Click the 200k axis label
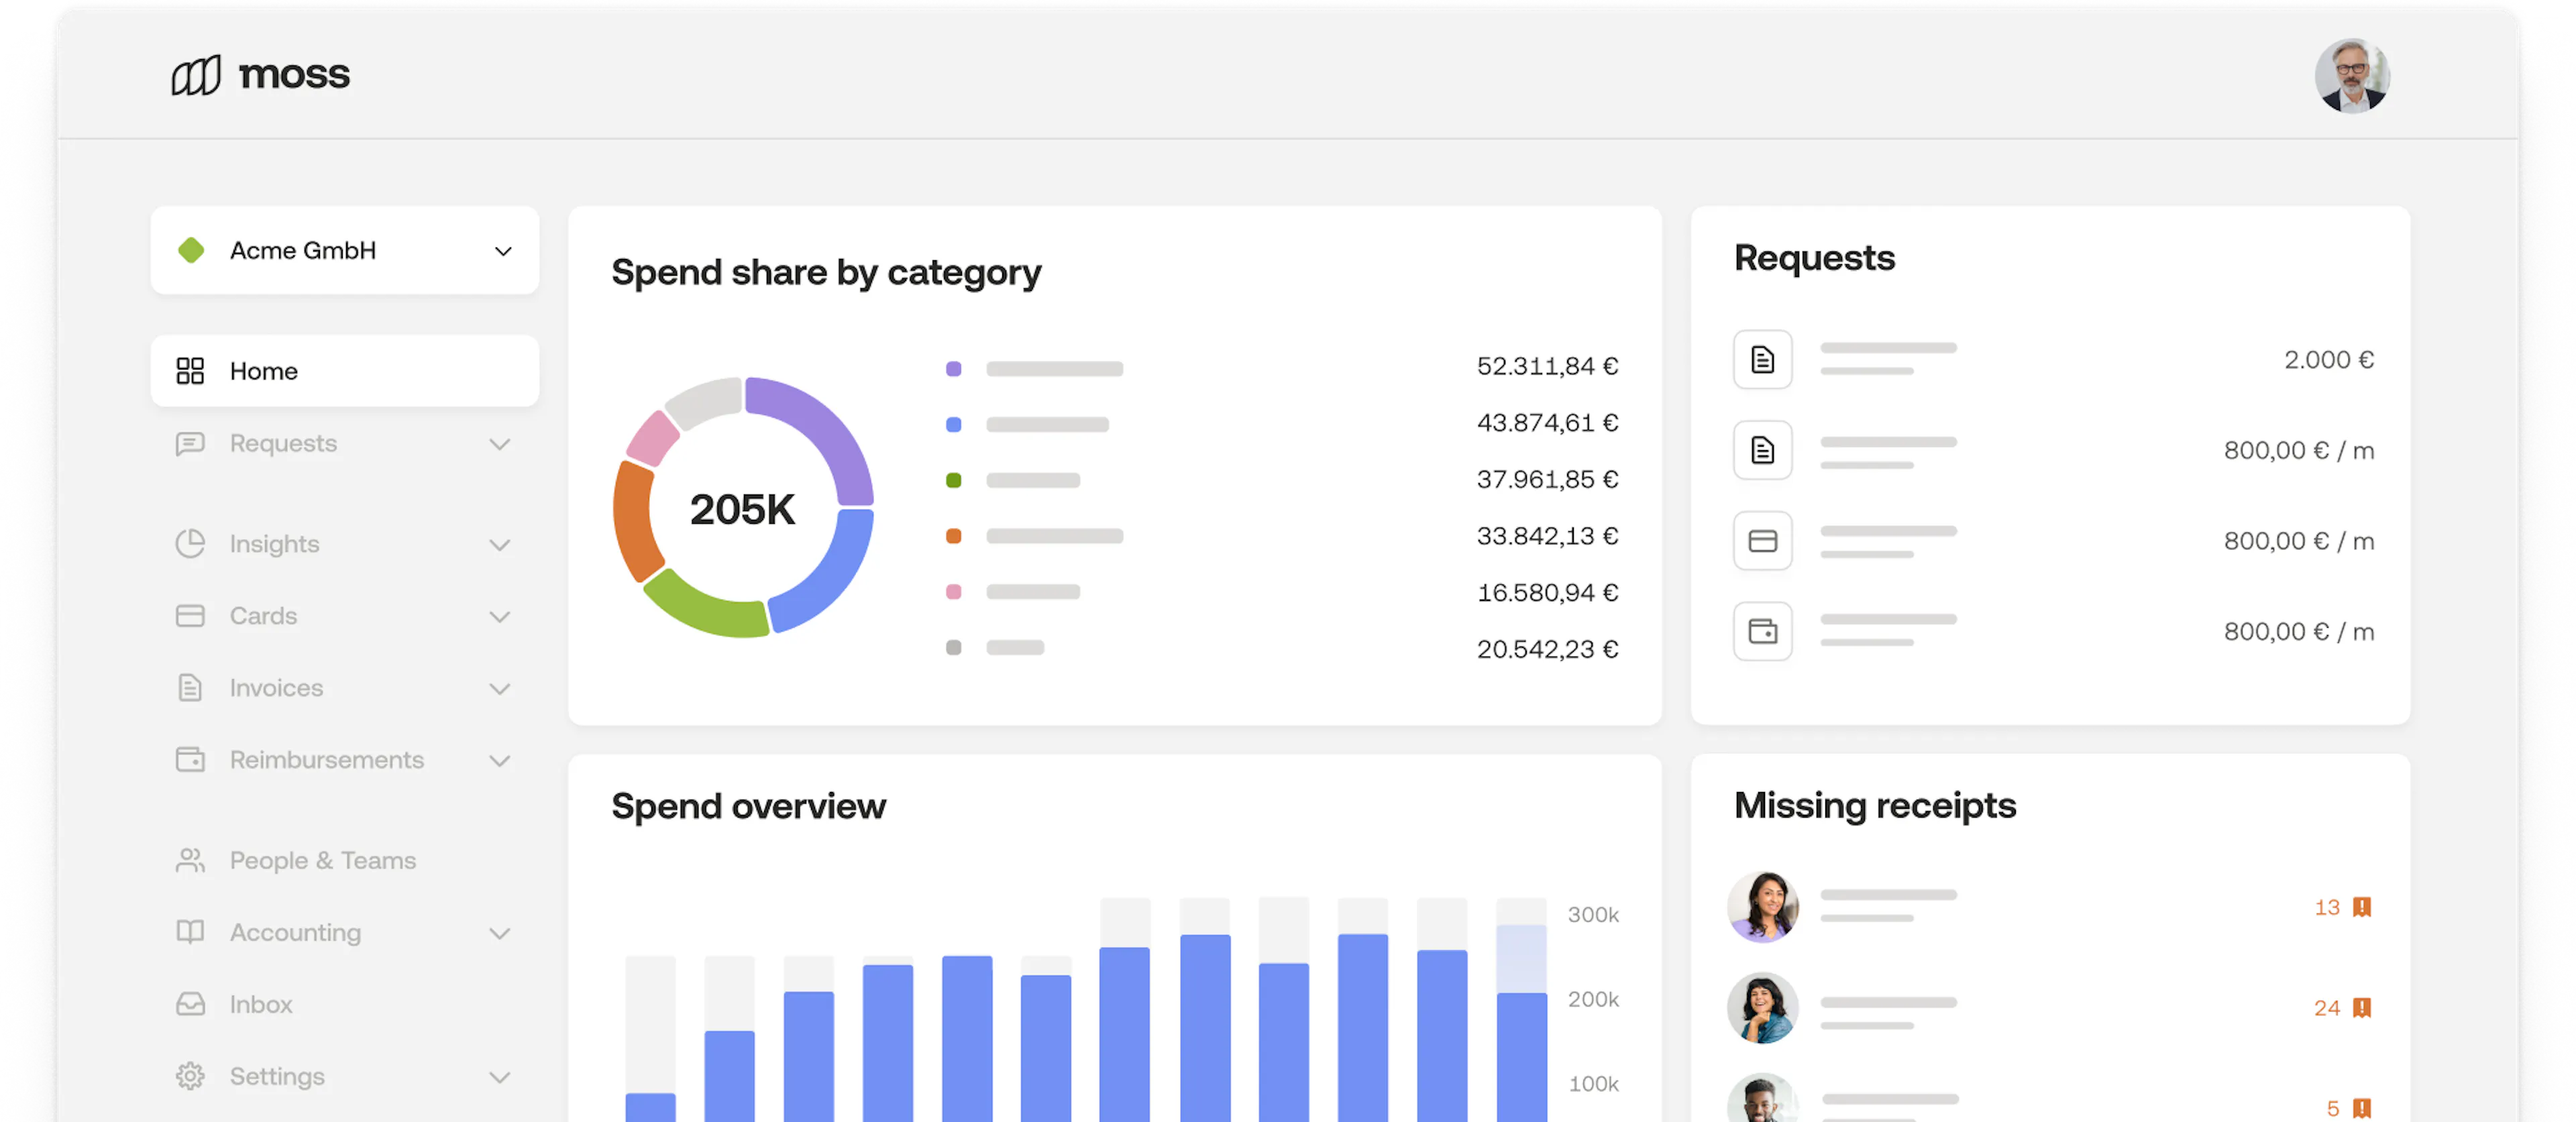The image size is (2576, 1122). [1593, 1000]
